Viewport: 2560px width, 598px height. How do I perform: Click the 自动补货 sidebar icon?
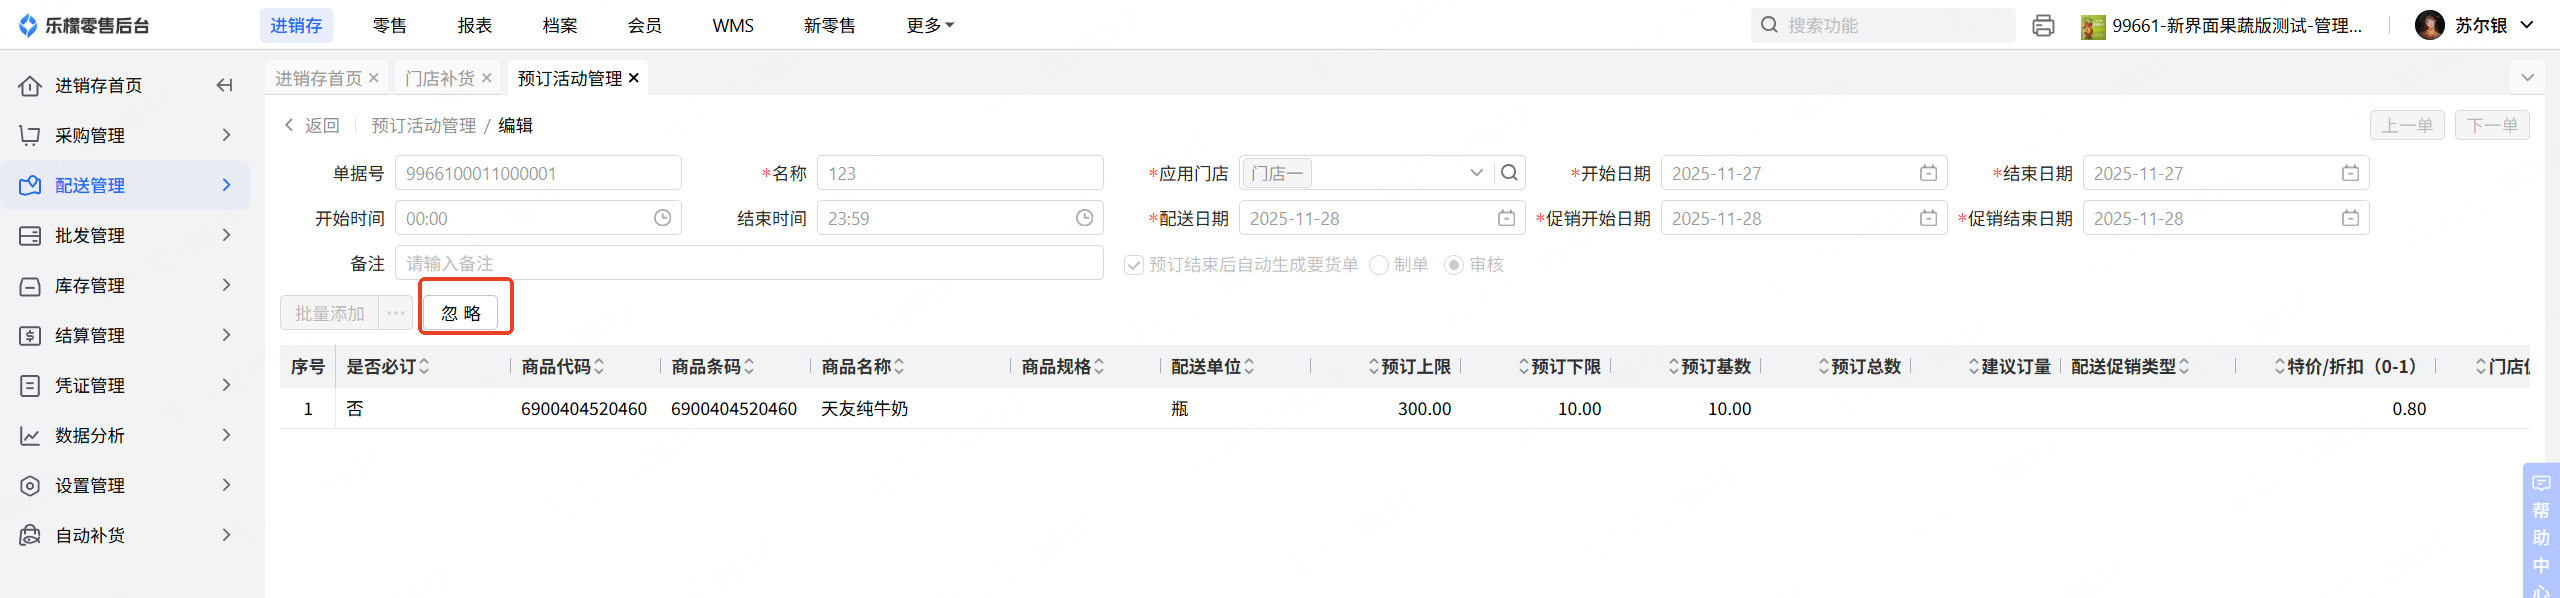point(30,536)
